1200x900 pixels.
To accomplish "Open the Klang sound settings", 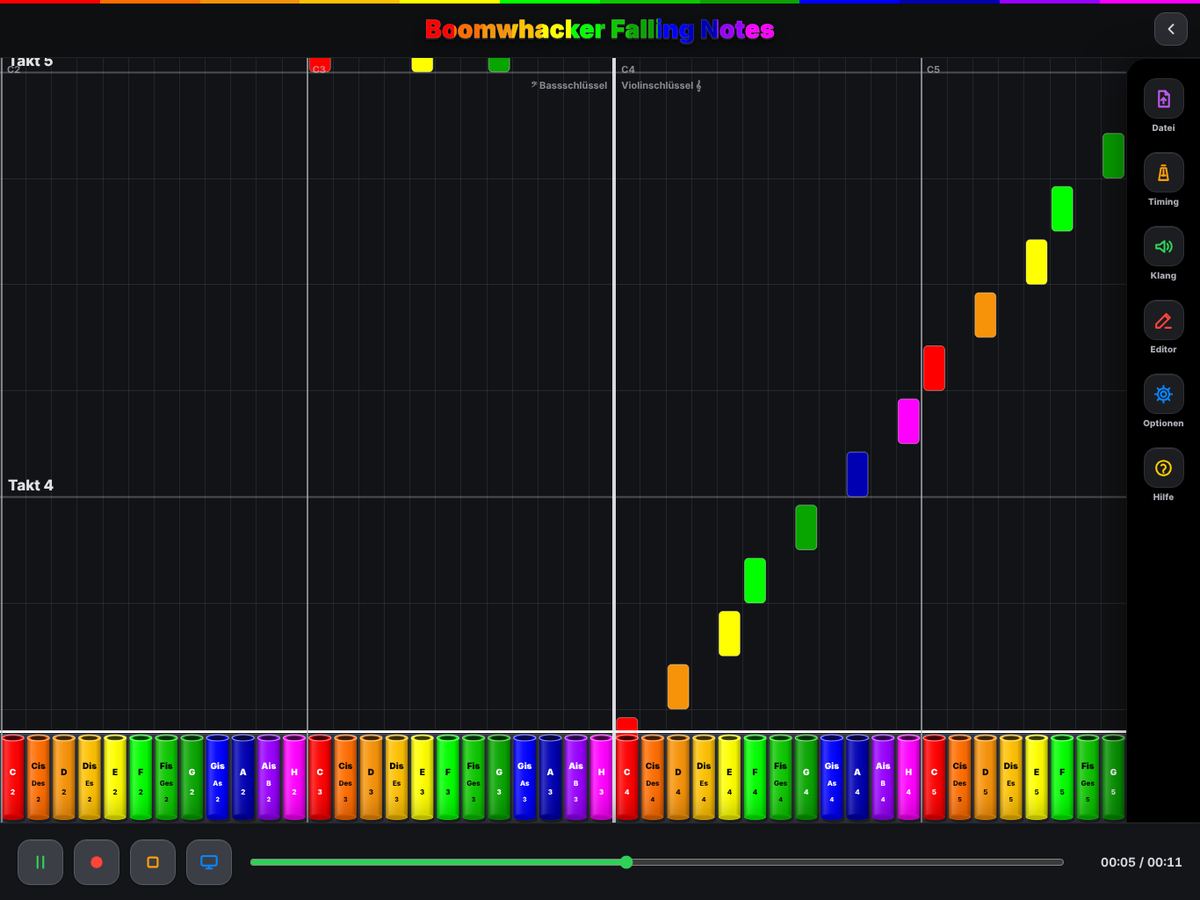I will point(1163,247).
